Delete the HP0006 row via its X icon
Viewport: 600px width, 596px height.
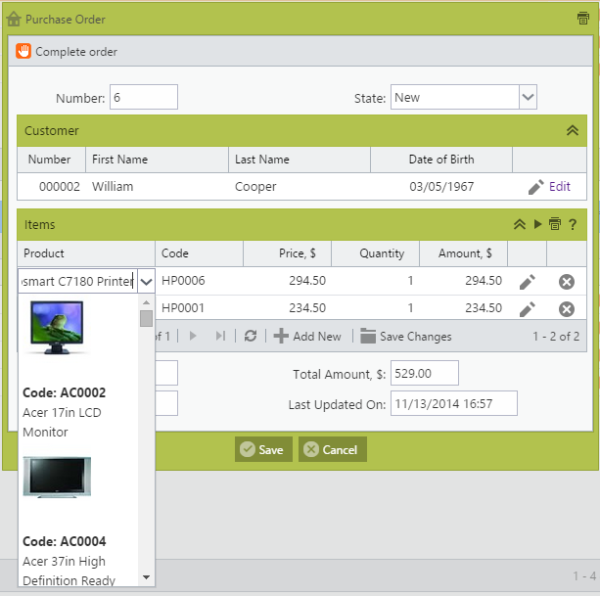pos(566,282)
